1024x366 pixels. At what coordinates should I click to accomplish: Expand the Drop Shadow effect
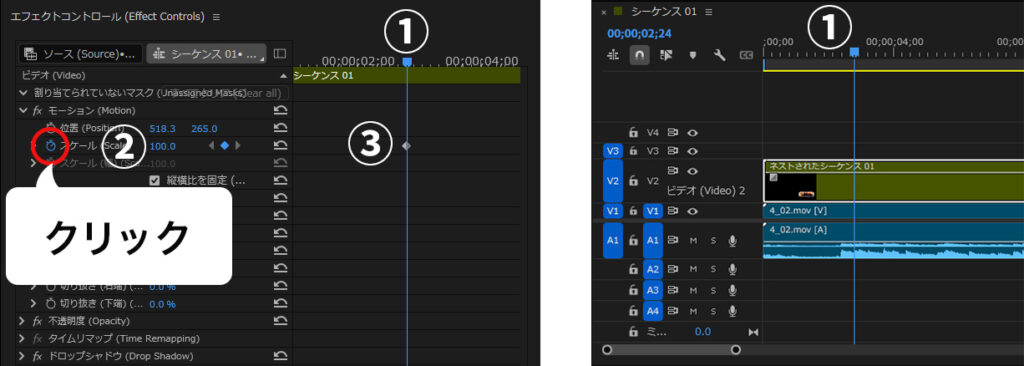point(22,356)
